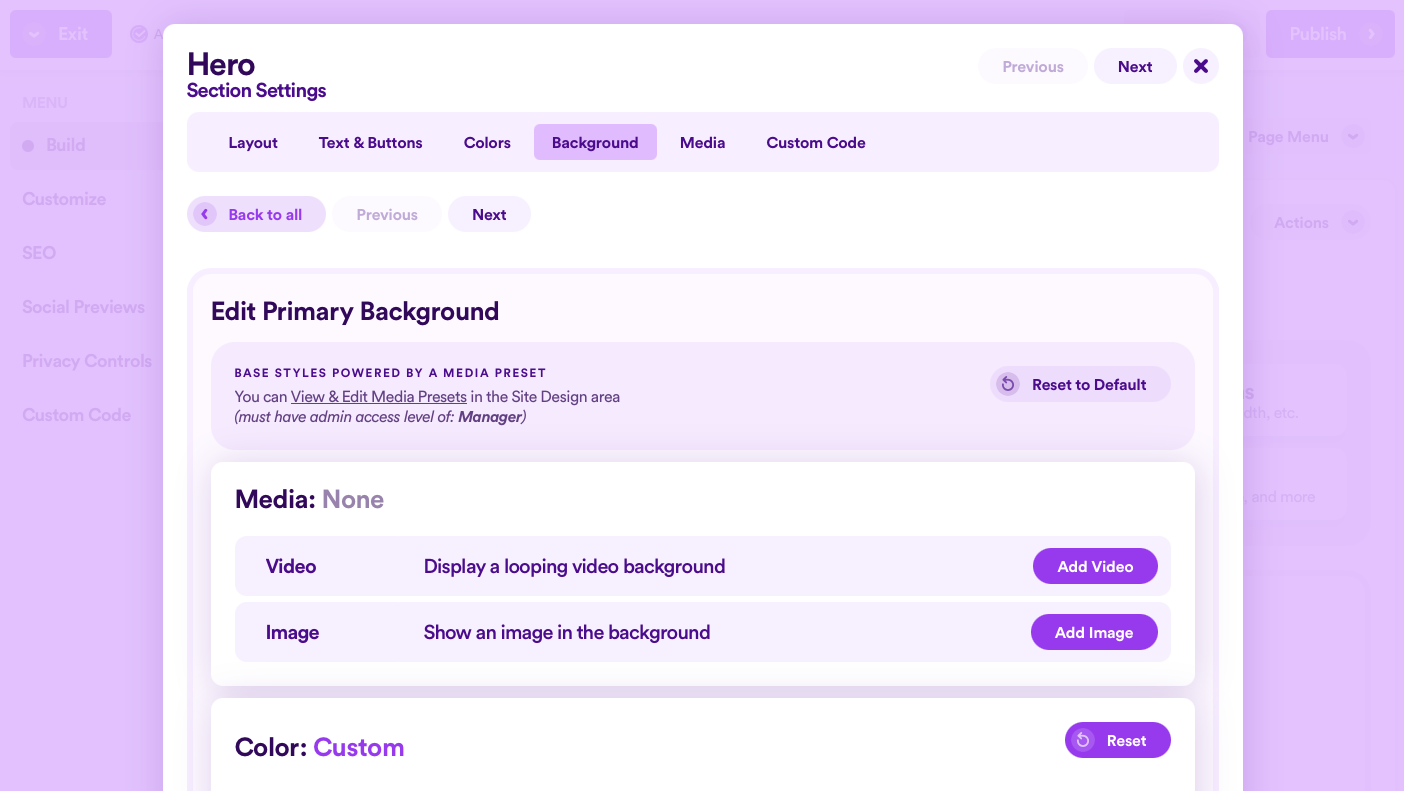Image resolution: width=1404 pixels, height=791 pixels.
Task: Click 'BASE STYLES POWERED BY A MEDIA PRESET' text
Action: click(390, 373)
